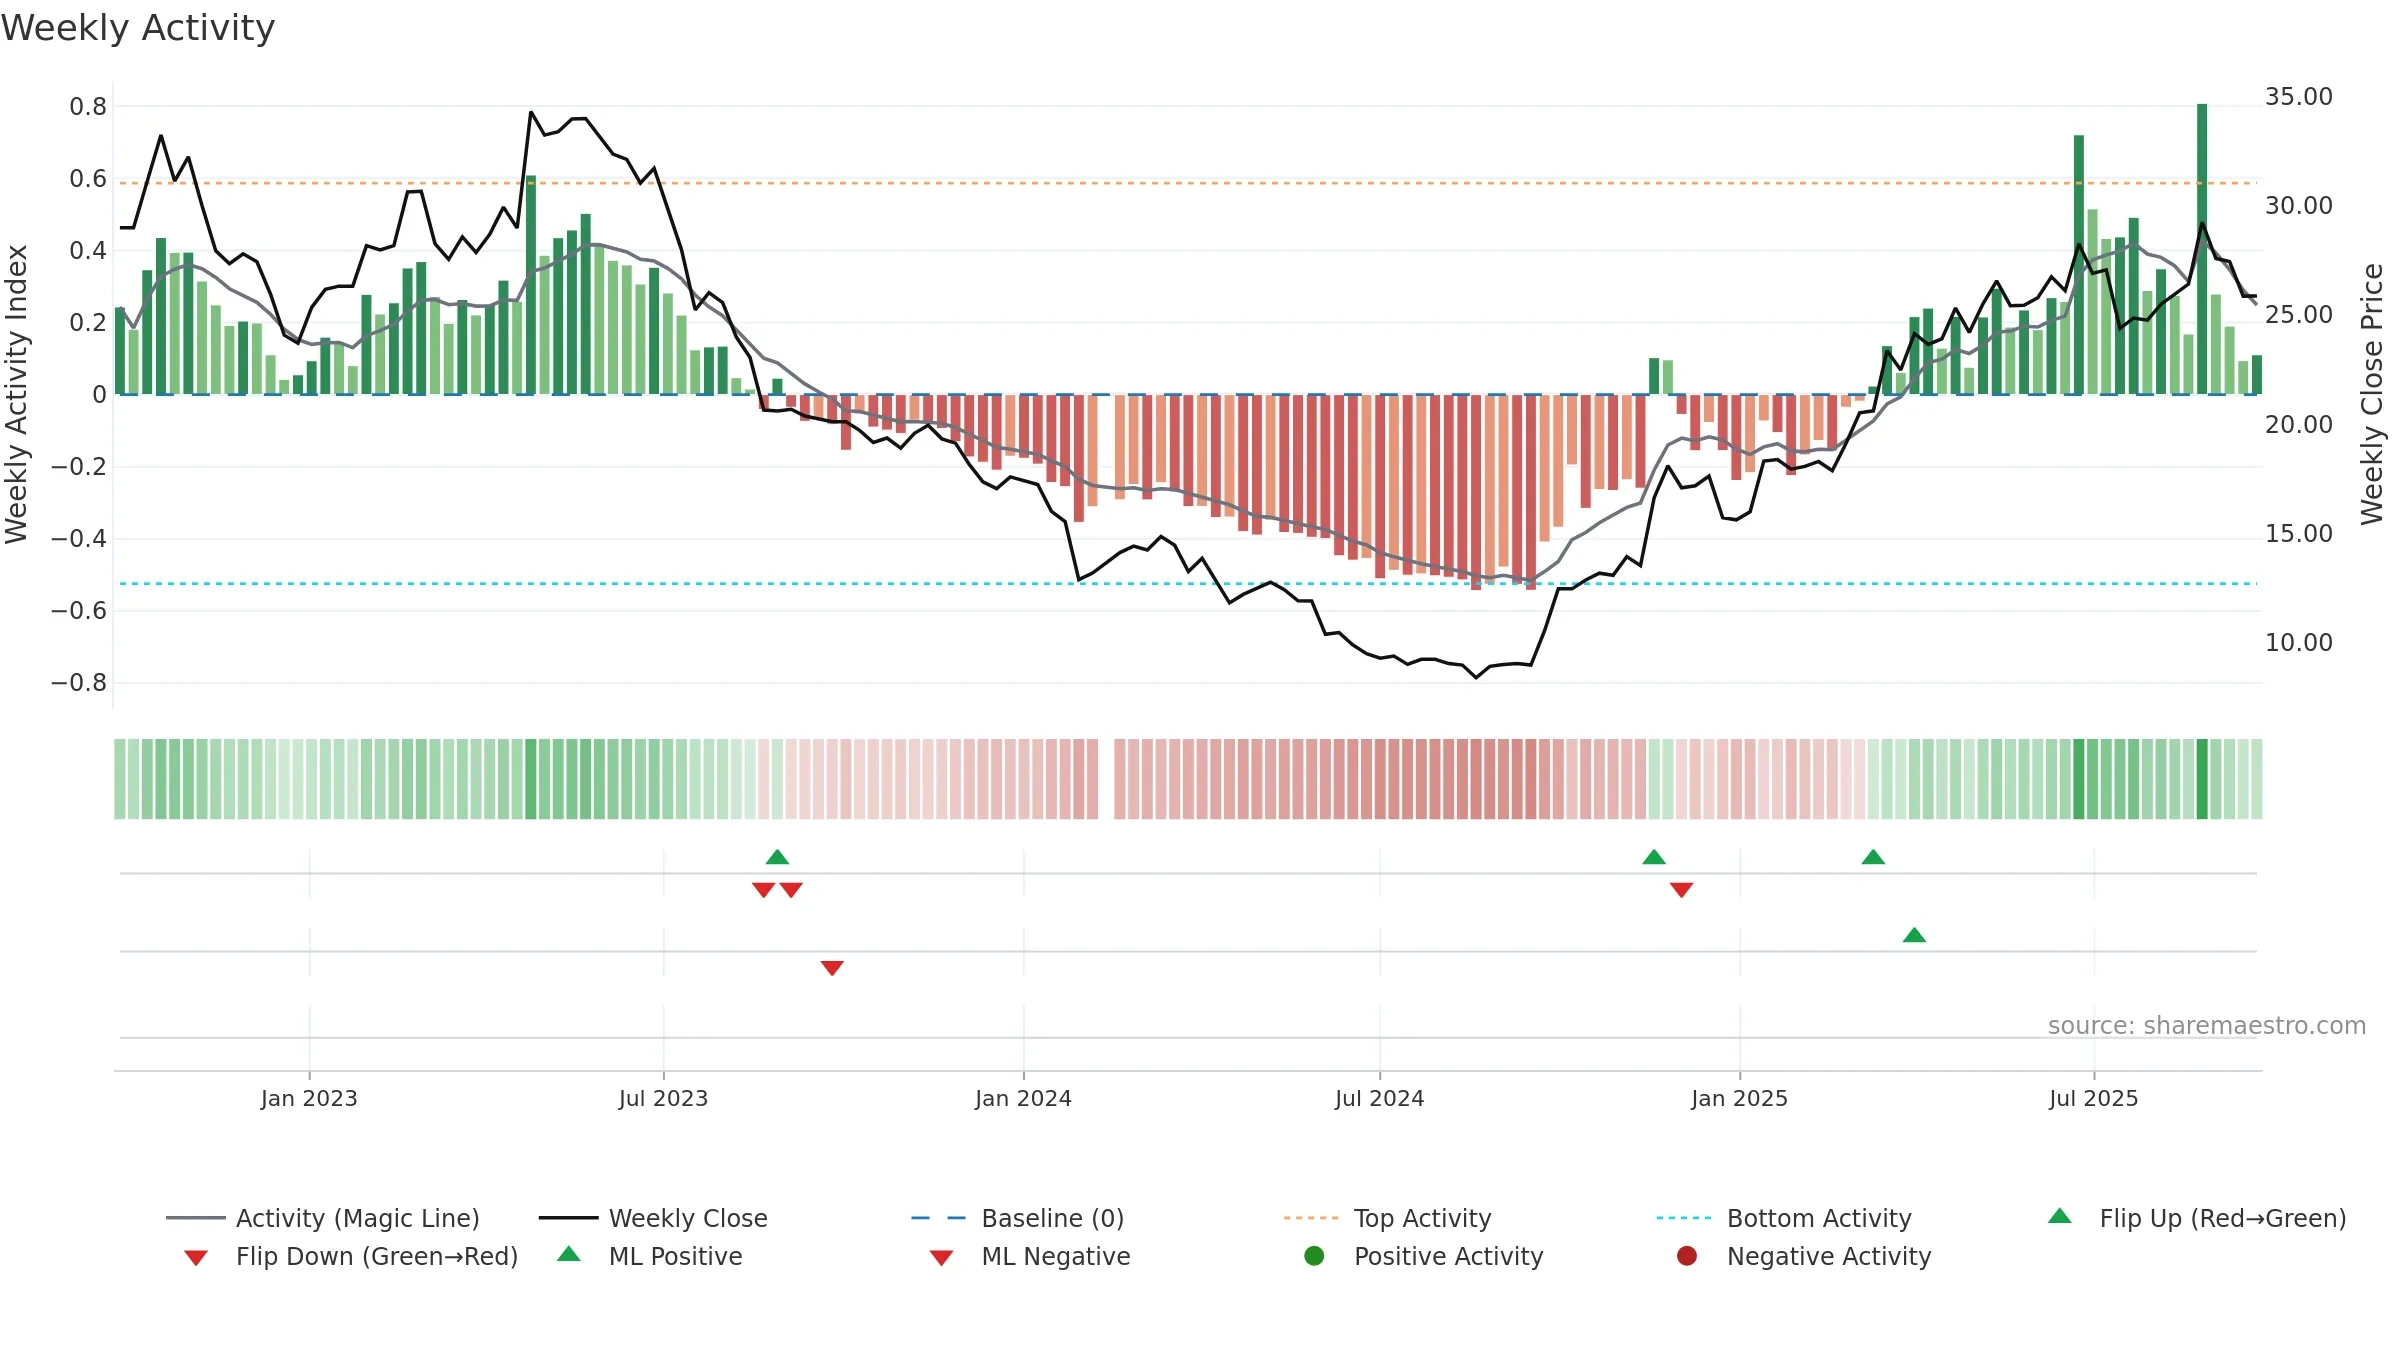Image resolution: width=2400 pixels, height=1350 pixels.
Task: Toggle the Top Activity legend entry
Action: tap(1387, 1218)
